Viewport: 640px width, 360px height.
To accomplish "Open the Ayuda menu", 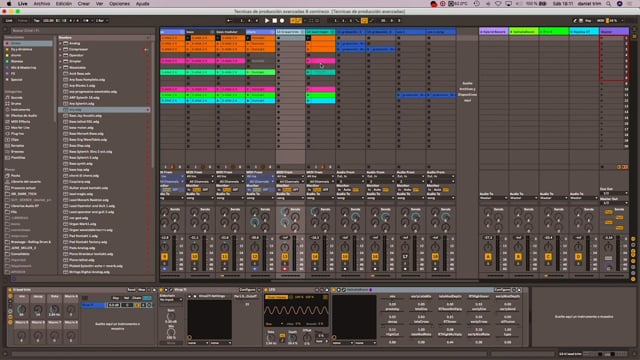I will point(142,4).
